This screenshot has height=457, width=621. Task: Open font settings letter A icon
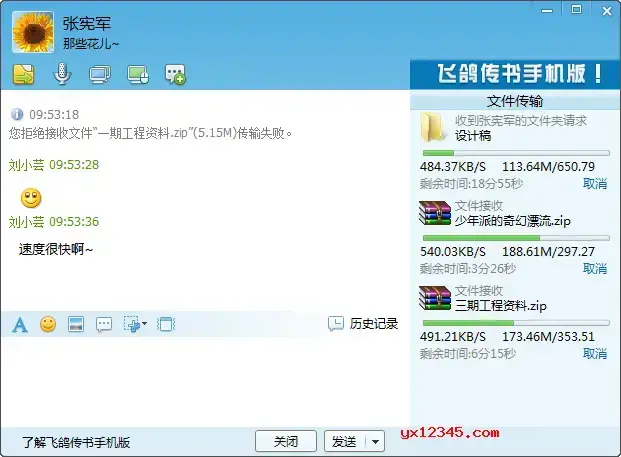(20, 325)
